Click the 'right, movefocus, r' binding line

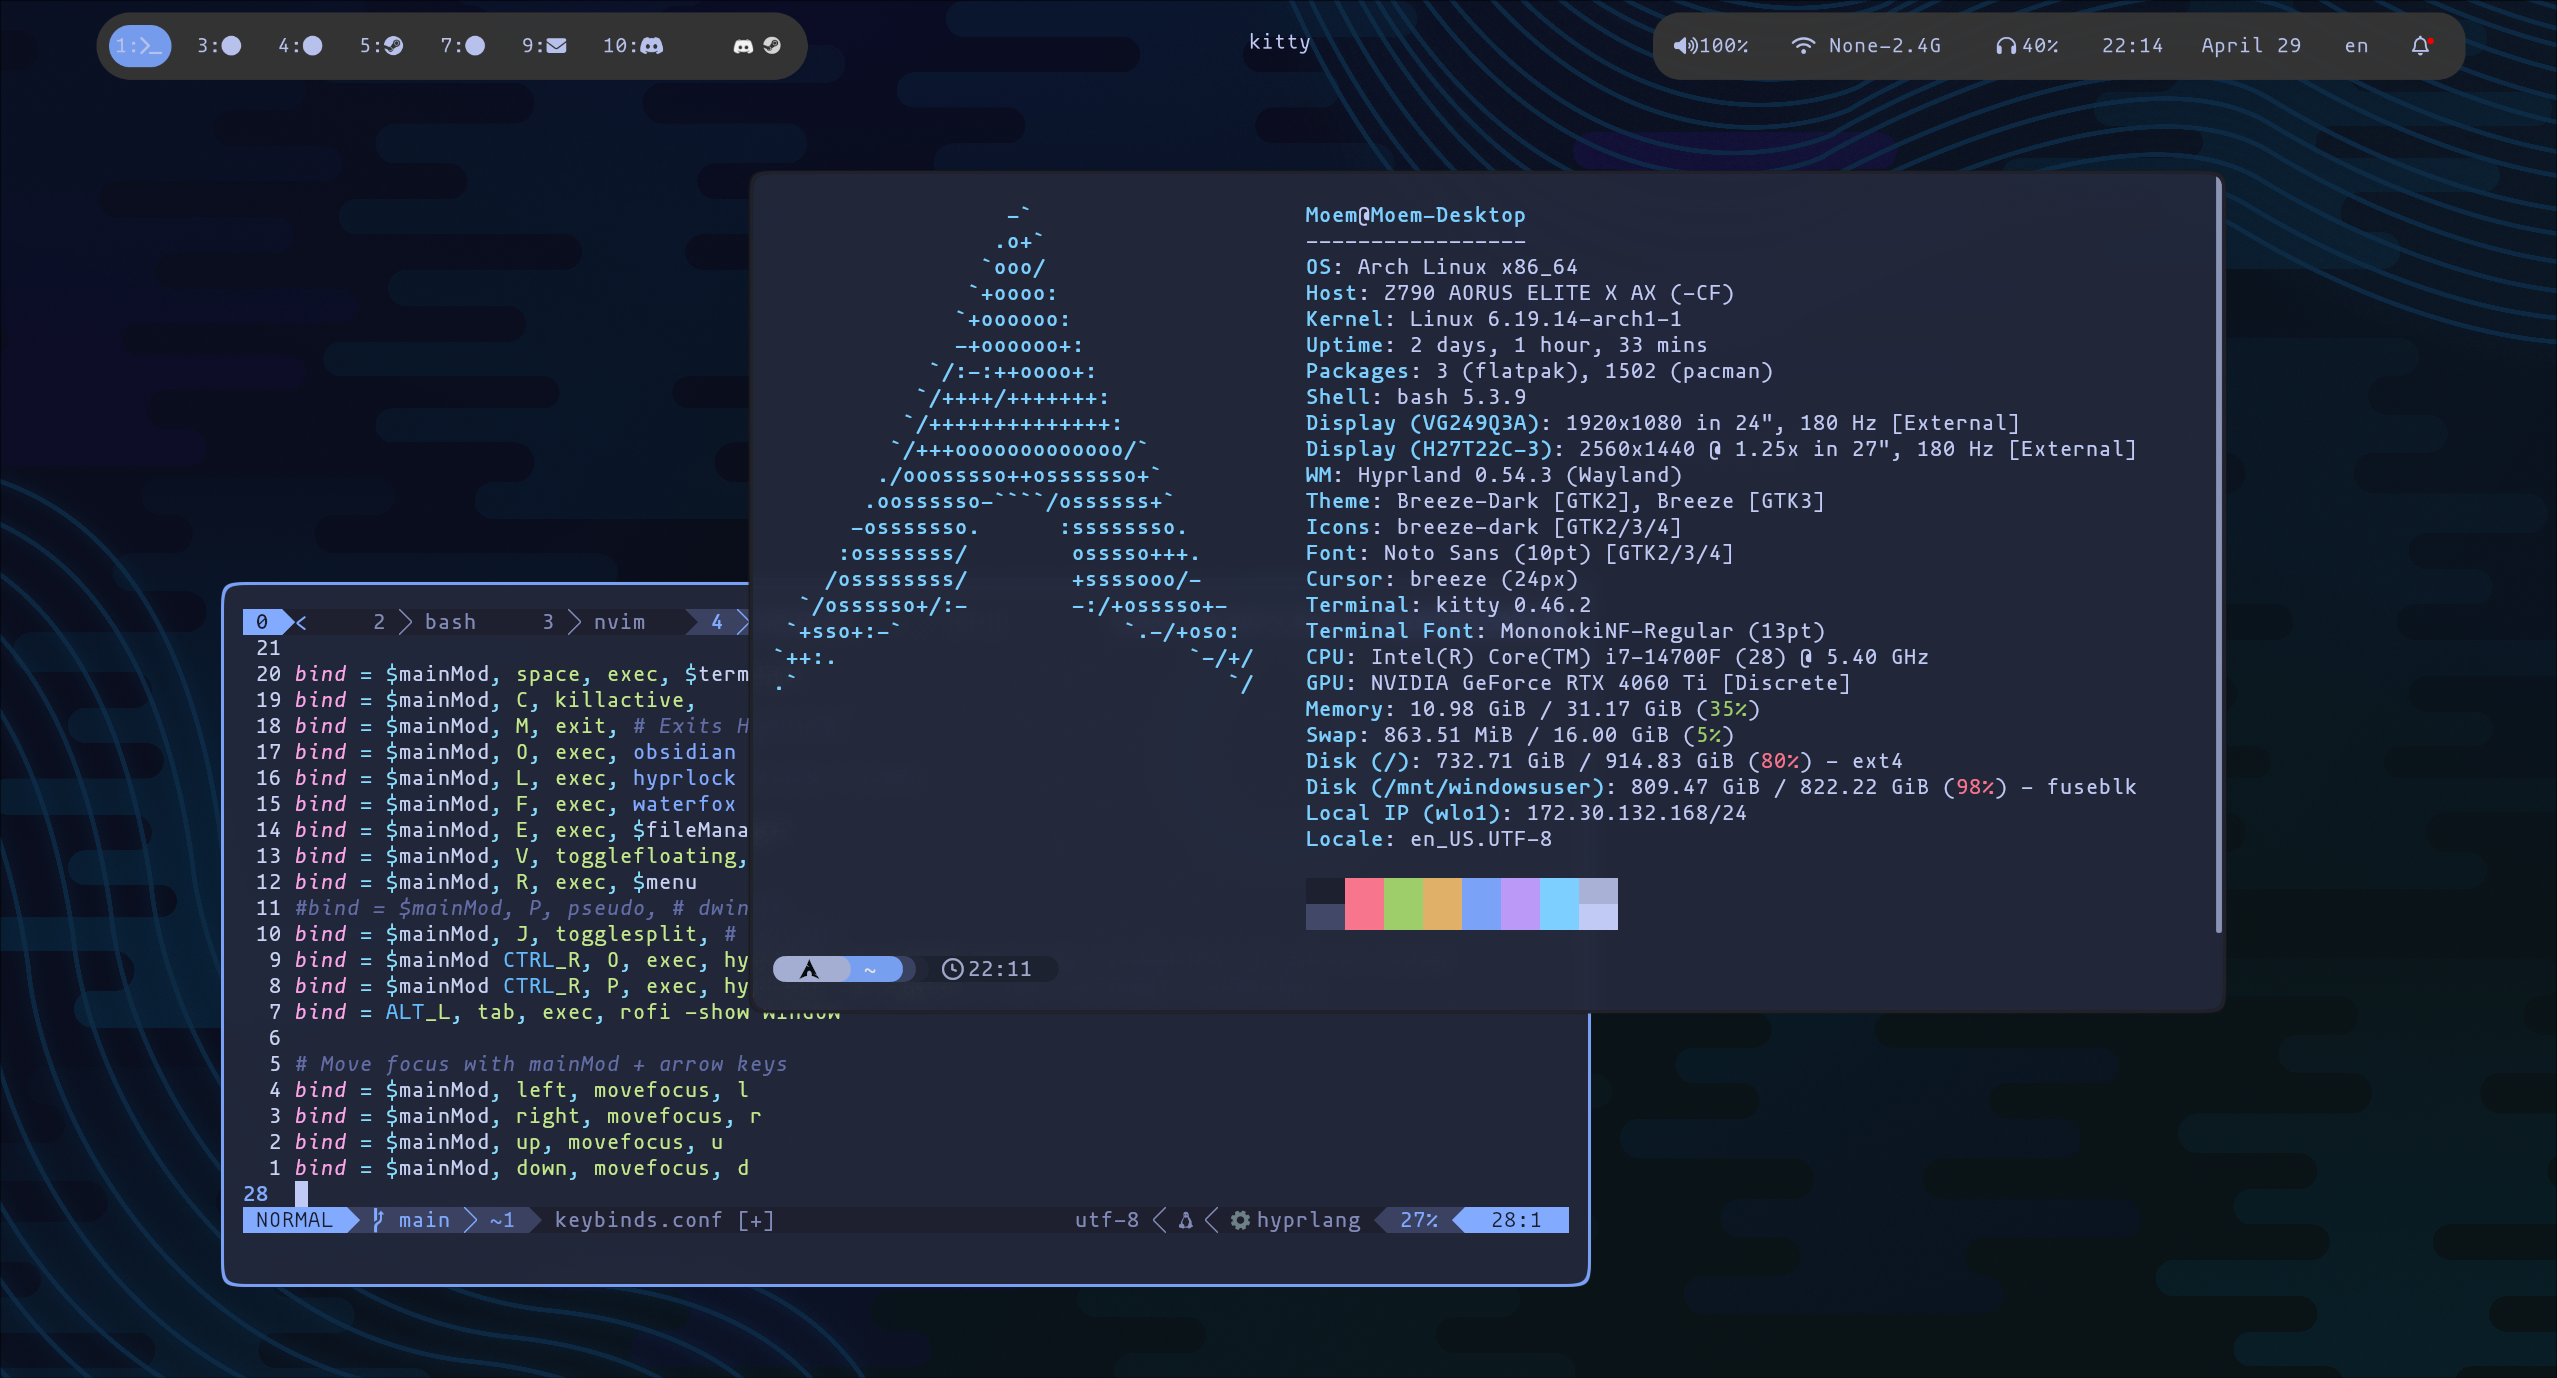[528, 1116]
